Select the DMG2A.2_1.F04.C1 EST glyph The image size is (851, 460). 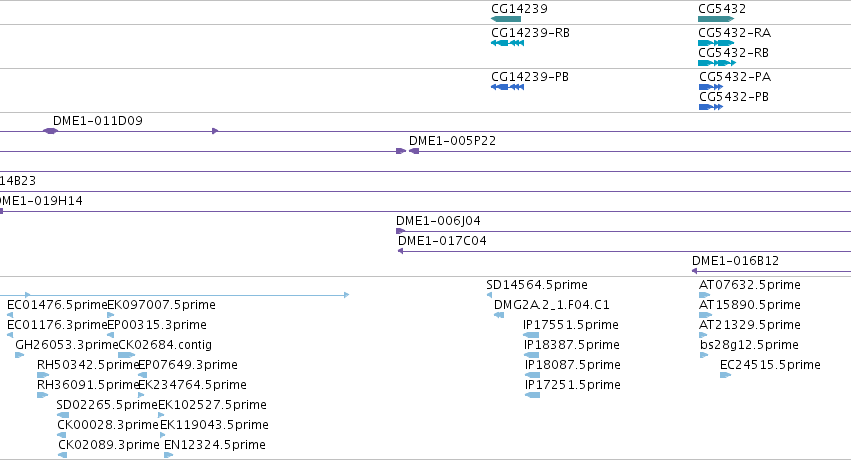[499, 315]
